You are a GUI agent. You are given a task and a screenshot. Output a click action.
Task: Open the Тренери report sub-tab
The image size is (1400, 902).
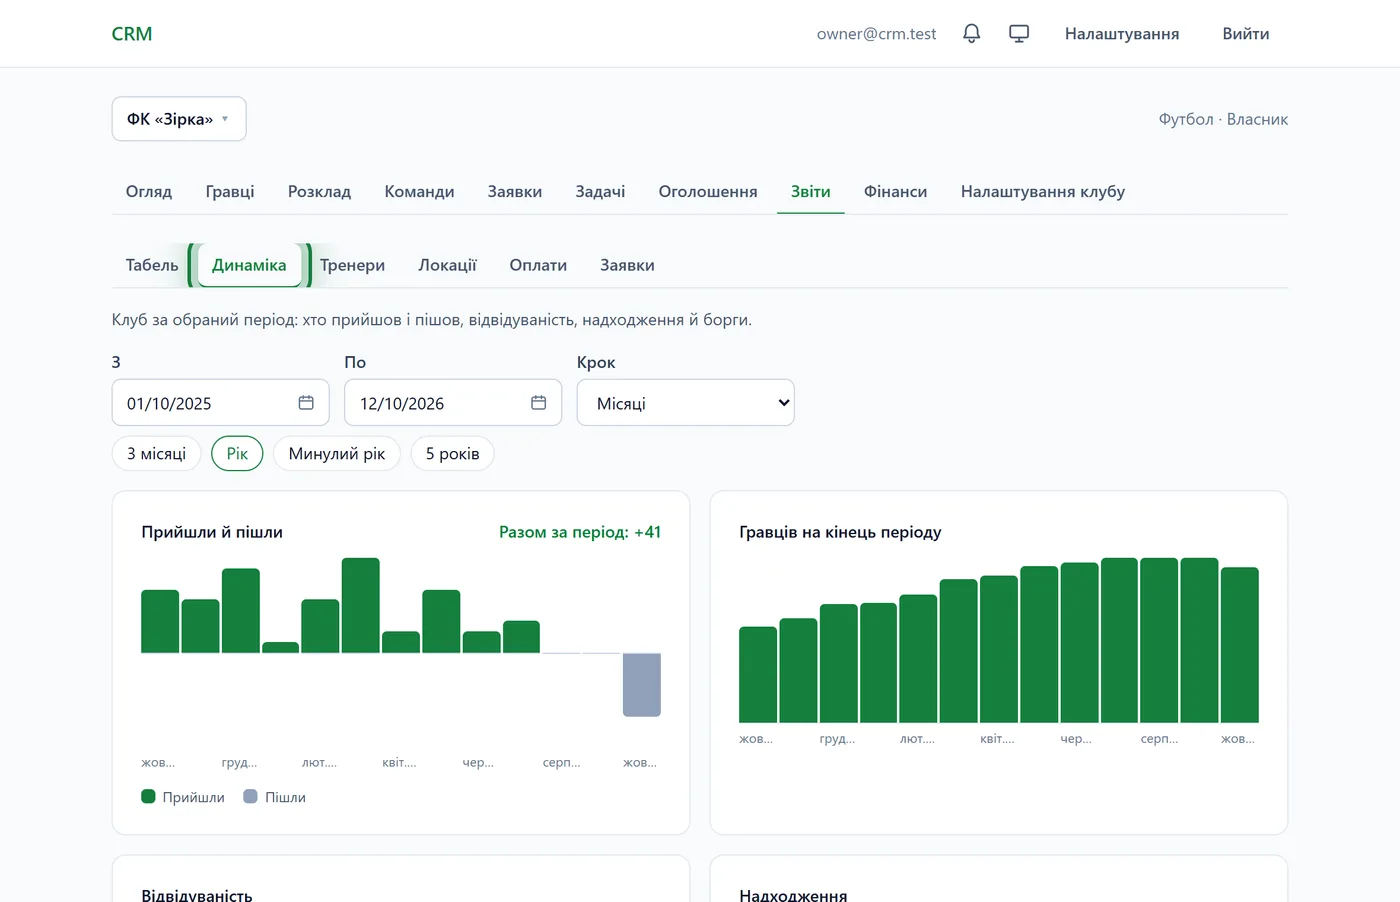(352, 265)
